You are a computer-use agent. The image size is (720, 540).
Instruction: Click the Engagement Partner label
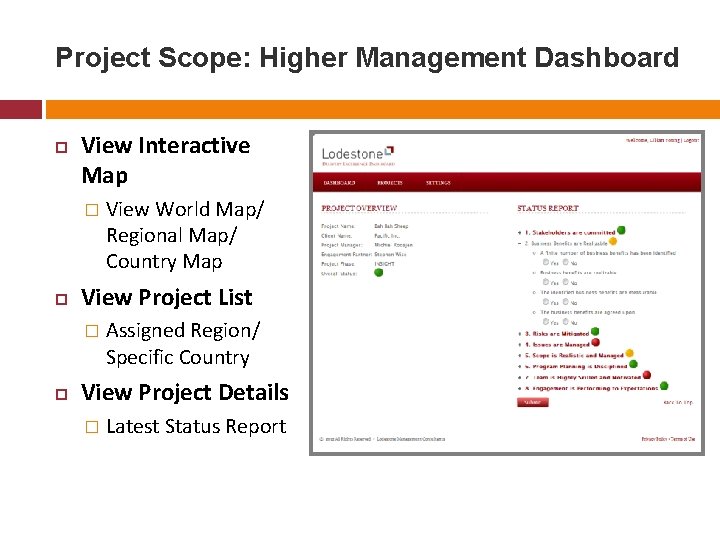pyautogui.click(x=347, y=254)
